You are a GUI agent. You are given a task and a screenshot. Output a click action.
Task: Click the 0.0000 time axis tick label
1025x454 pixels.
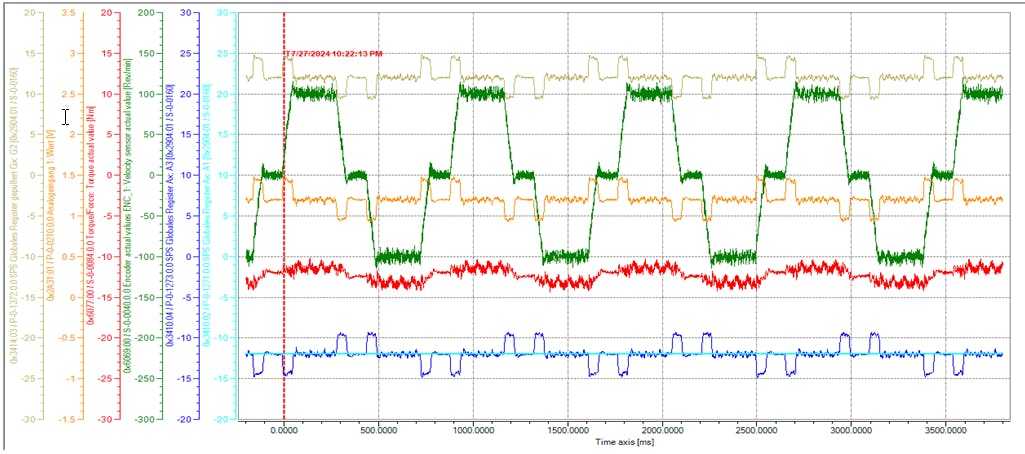286,429
